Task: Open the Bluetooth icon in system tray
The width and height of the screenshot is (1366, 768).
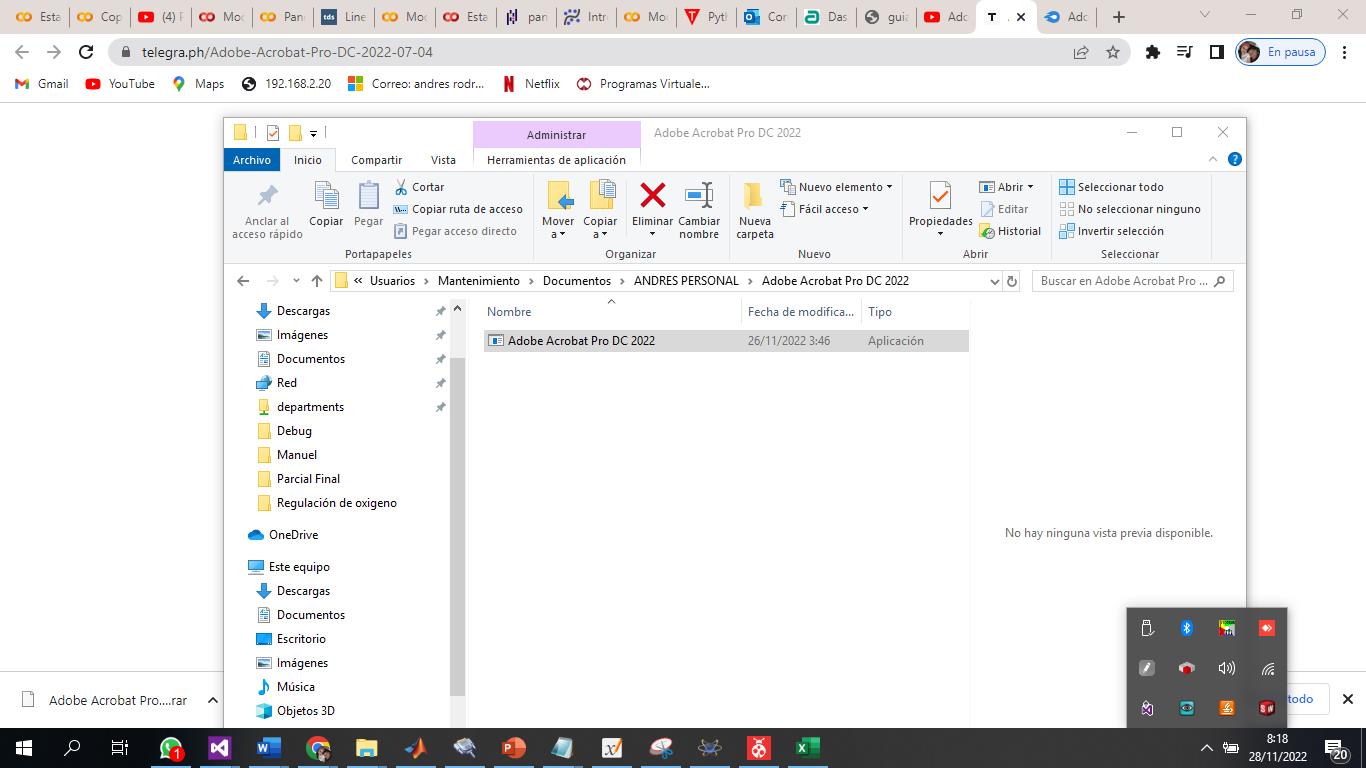Action: 1187,628
